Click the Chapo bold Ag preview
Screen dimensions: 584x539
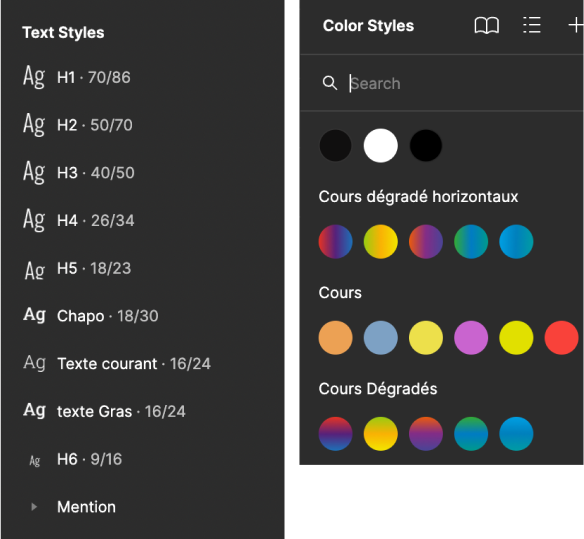pos(35,315)
